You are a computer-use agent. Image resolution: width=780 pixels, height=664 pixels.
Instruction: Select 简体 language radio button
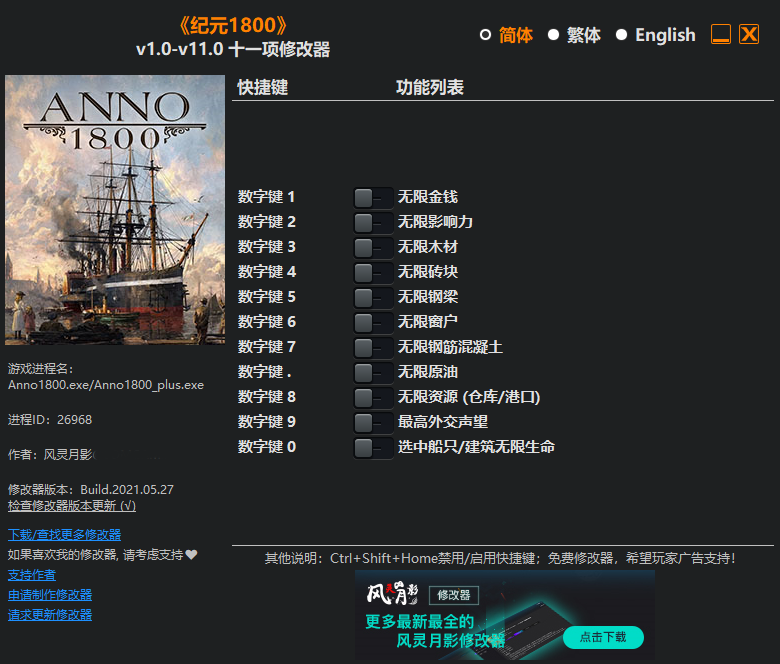486,35
